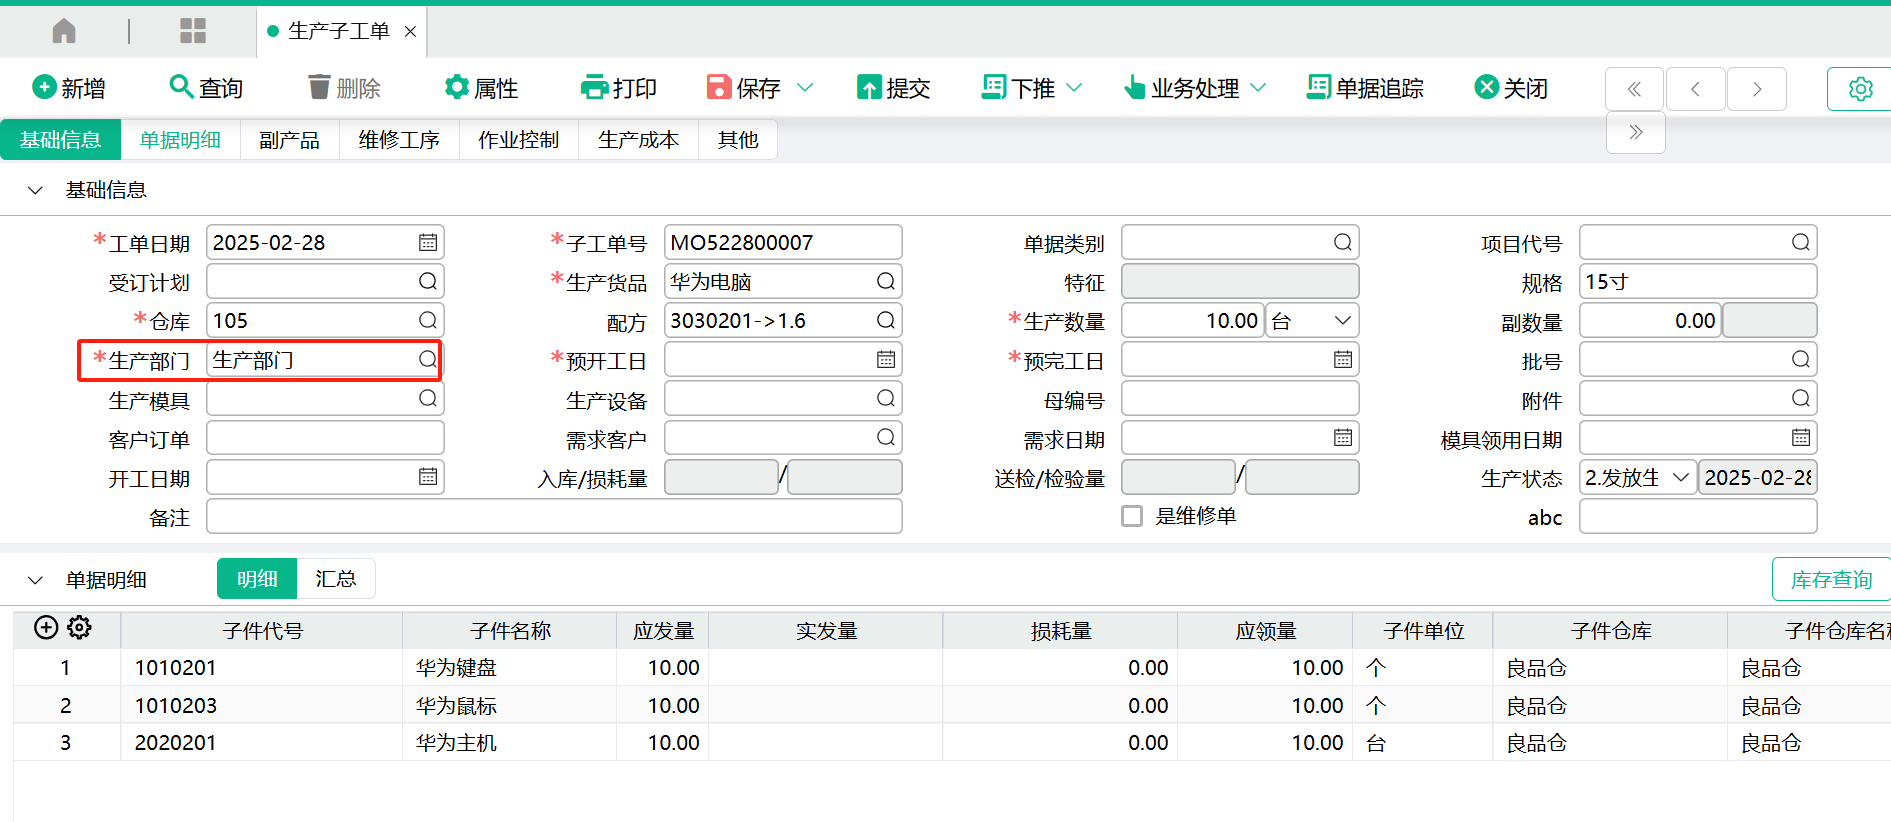Open 单据追踪 document tracking
The height and width of the screenshot is (822, 1891).
click(1365, 88)
